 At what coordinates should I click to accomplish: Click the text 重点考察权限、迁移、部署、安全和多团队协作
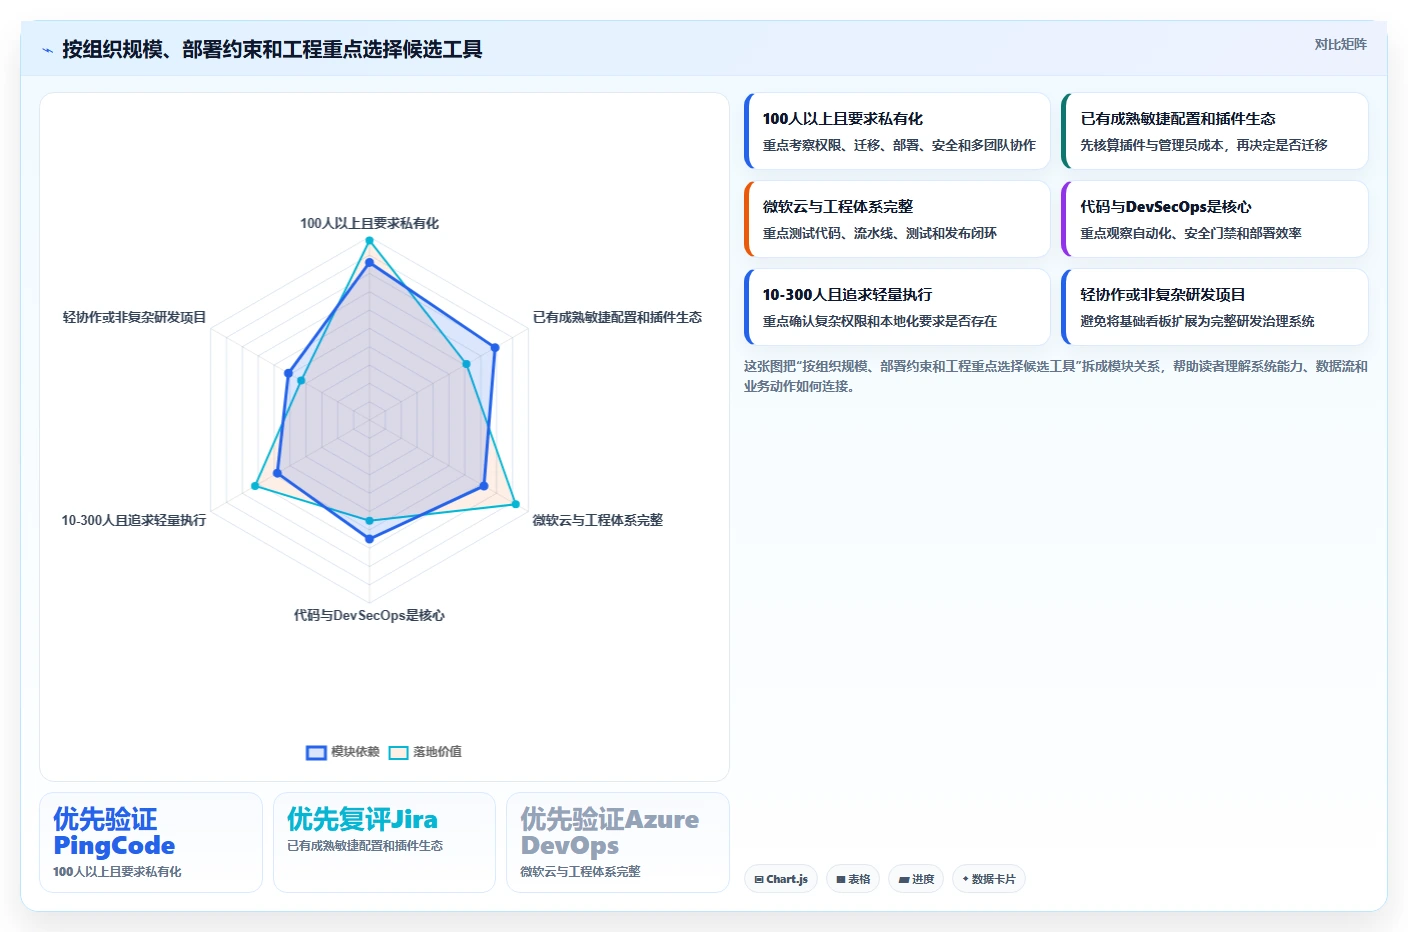[899, 145]
